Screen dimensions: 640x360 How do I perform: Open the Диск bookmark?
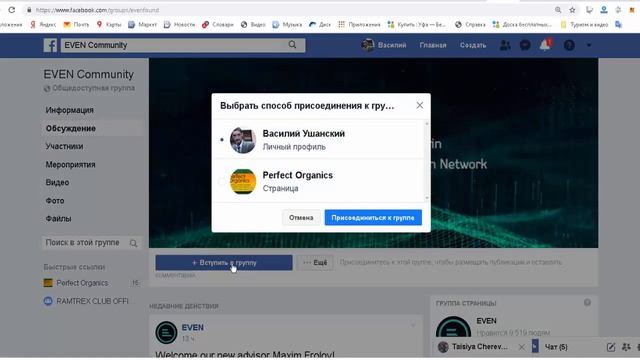tap(320, 24)
